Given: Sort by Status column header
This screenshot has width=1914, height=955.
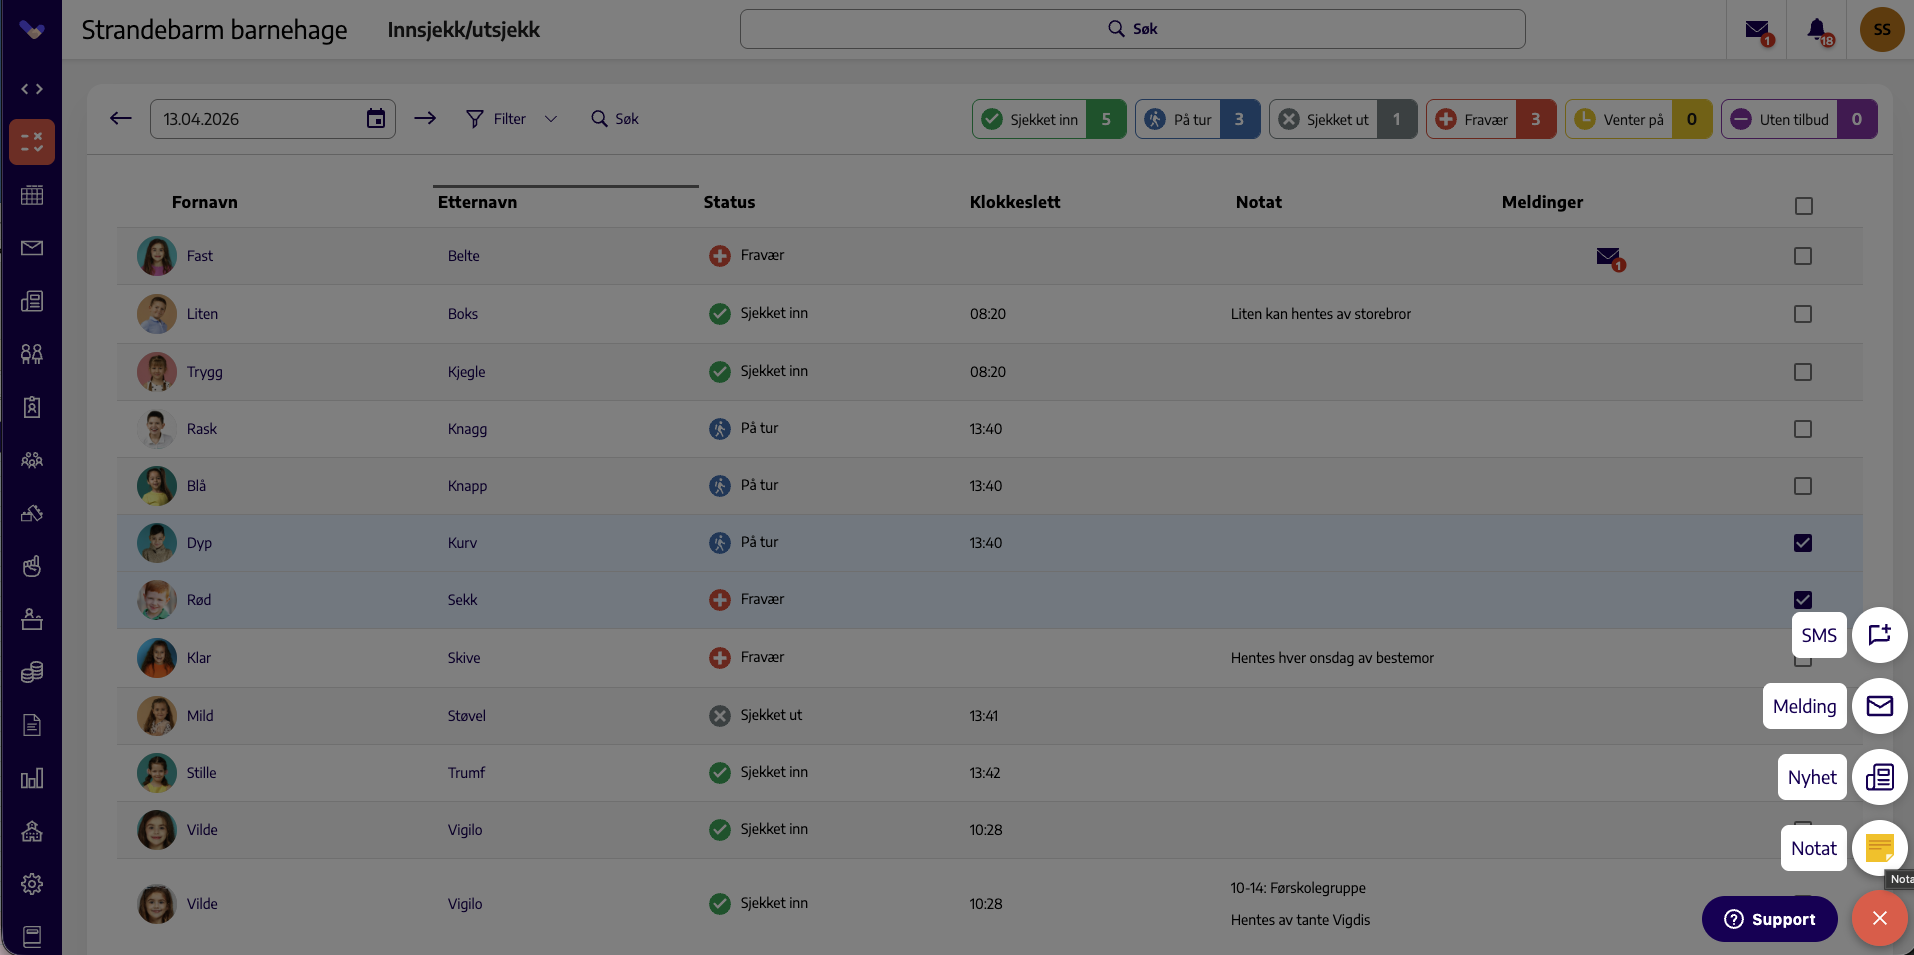Looking at the screenshot, I should (x=729, y=202).
